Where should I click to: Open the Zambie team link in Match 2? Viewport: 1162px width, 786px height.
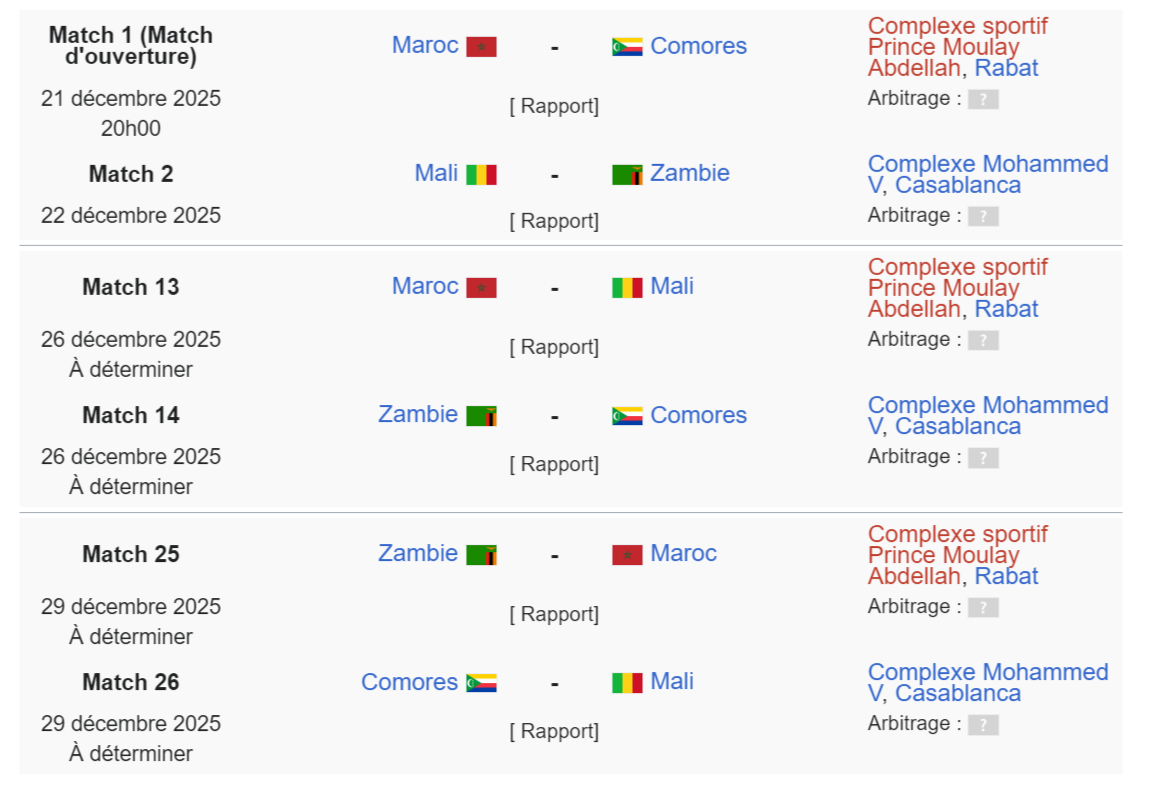coord(690,173)
